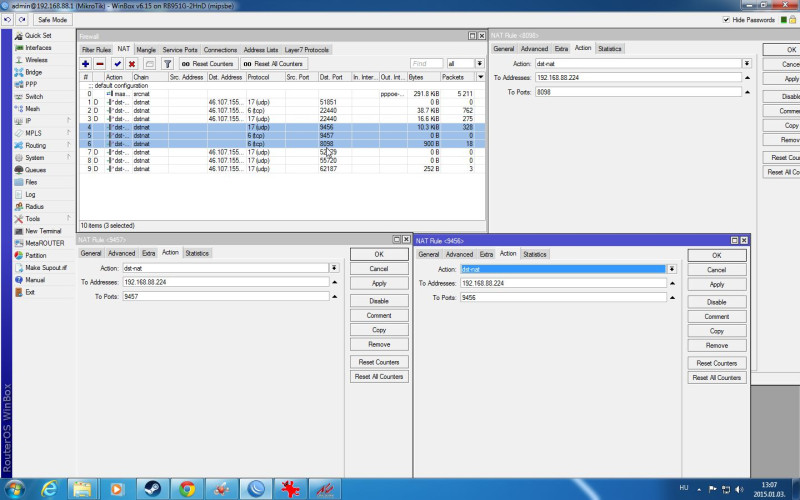Select NAT rule row with port 62187
The height and width of the screenshot is (500, 800).
point(281,169)
